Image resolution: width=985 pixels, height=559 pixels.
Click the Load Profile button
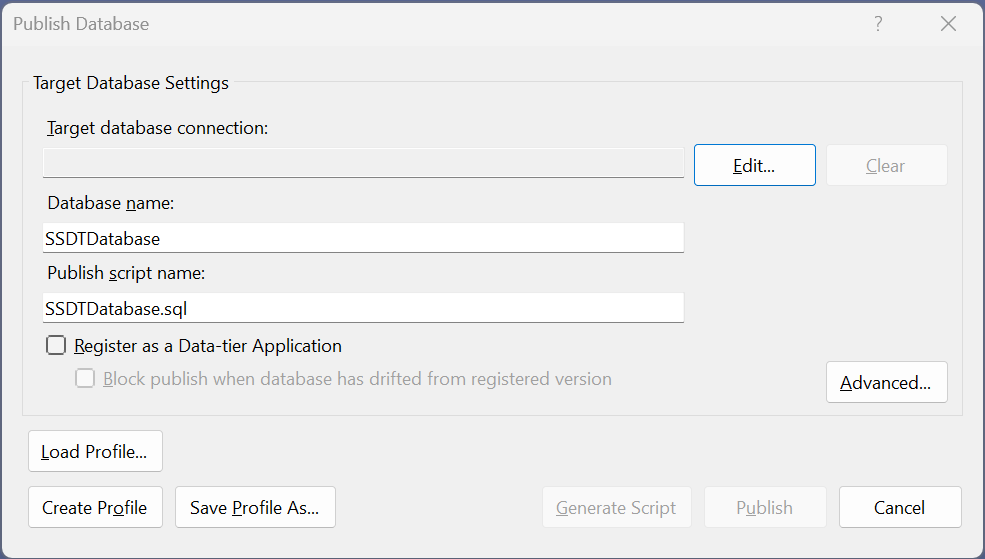(x=95, y=452)
